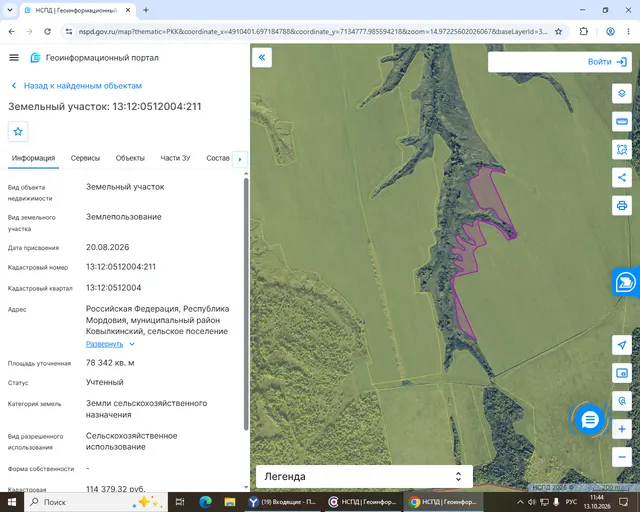Open the overview map button
This screenshot has width=640, height=512.
coord(622,373)
